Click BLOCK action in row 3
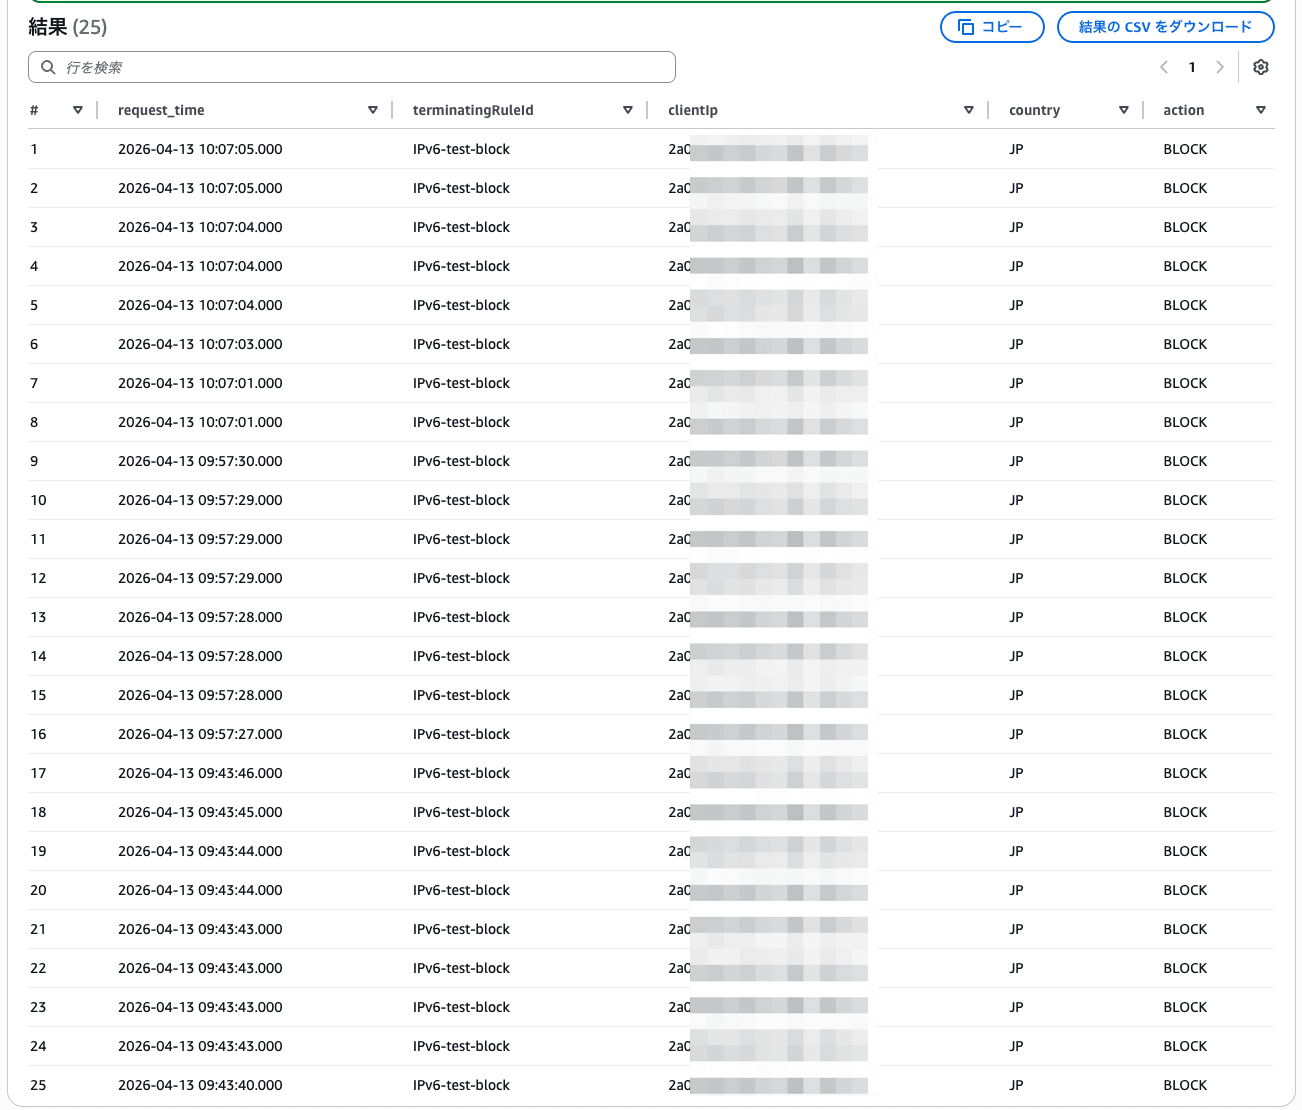 click(x=1185, y=227)
